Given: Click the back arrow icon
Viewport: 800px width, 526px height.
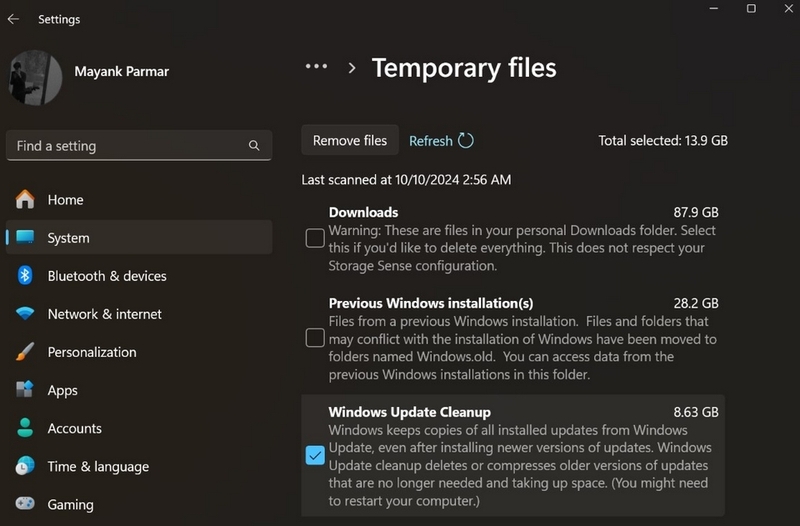Looking at the screenshot, I should coord(13,19).
